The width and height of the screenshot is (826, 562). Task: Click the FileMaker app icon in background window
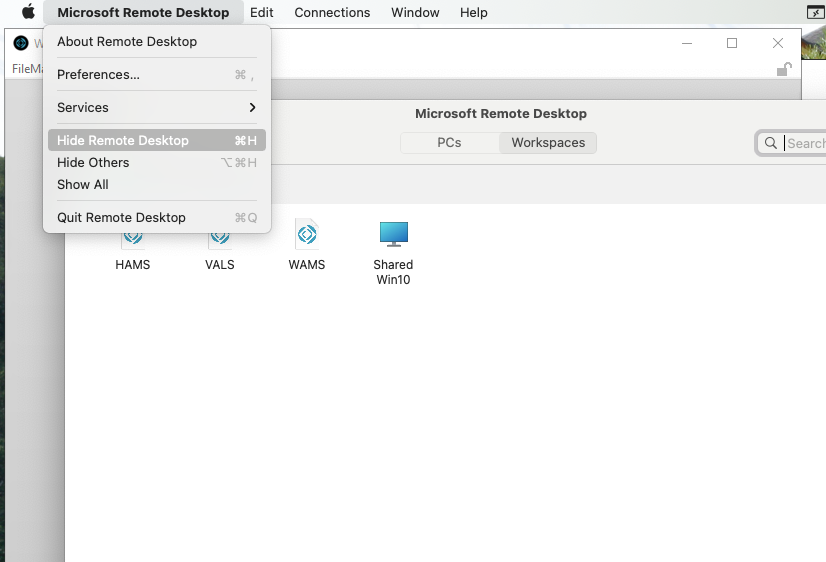[x=21, y=43]
